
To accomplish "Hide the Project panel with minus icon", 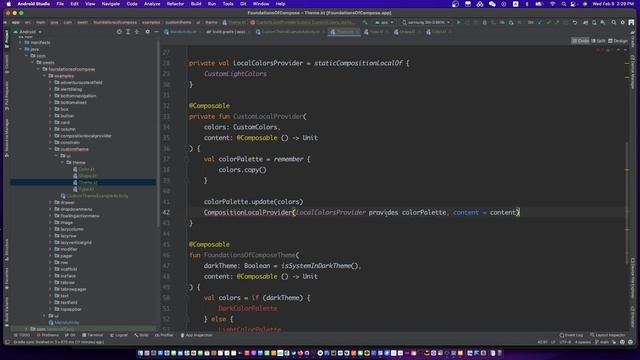I will (x=156, y=31).
